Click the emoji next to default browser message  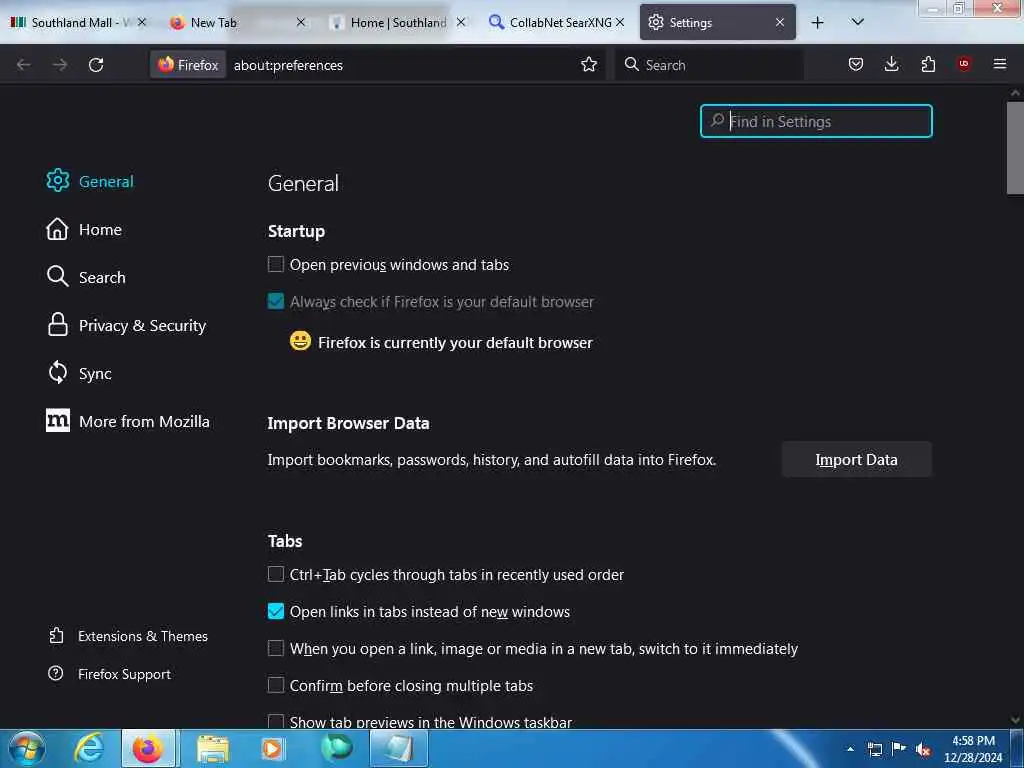pos(300,340)
